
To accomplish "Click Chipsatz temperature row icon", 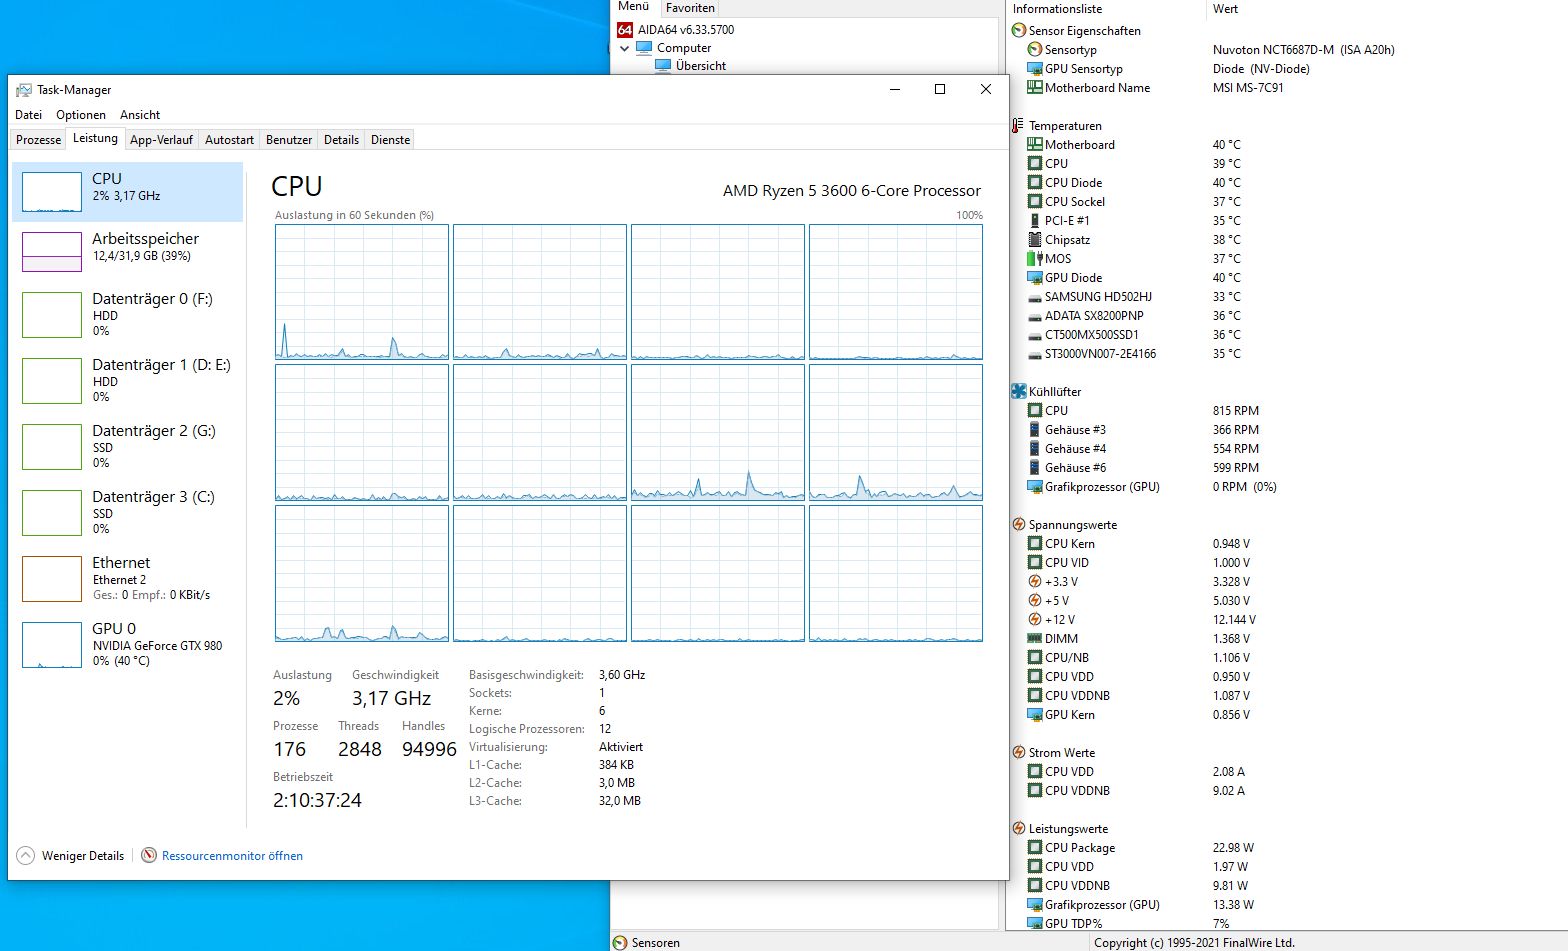I will [x=1035, y=240].
